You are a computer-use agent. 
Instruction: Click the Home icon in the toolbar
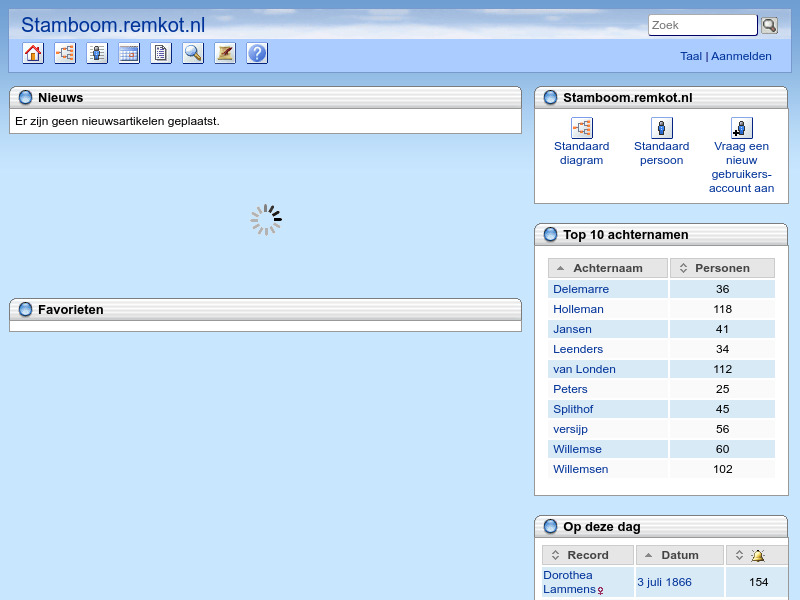[x=33, y=53]
